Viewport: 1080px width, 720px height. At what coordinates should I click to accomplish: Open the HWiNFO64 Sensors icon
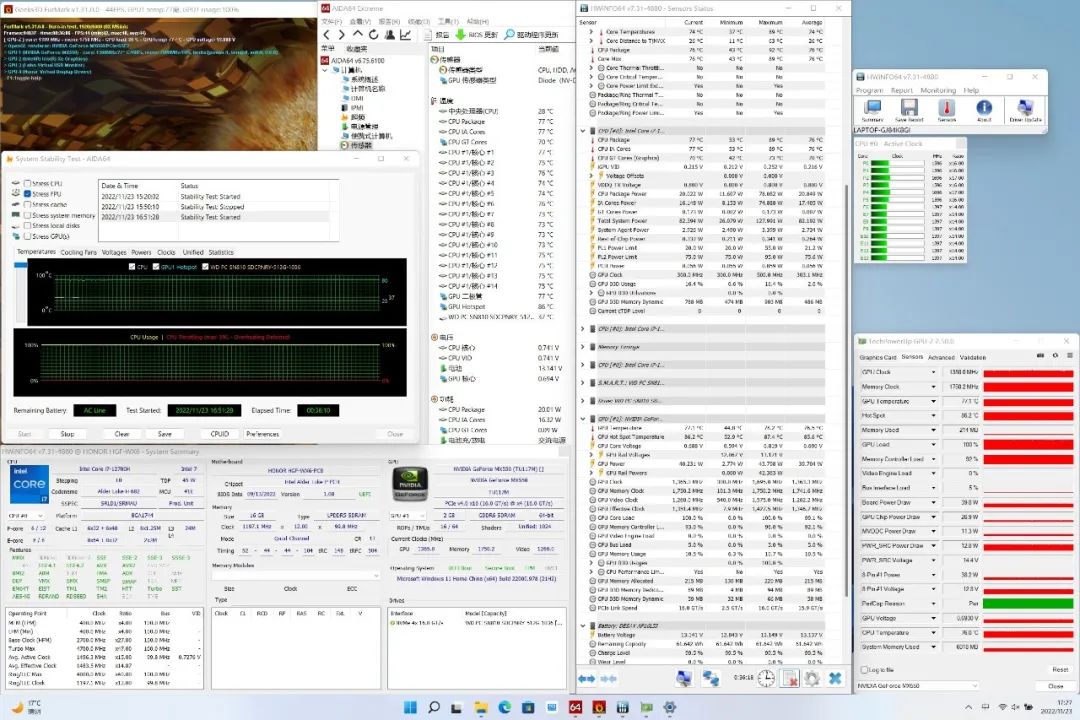click(x=946, y=109)
